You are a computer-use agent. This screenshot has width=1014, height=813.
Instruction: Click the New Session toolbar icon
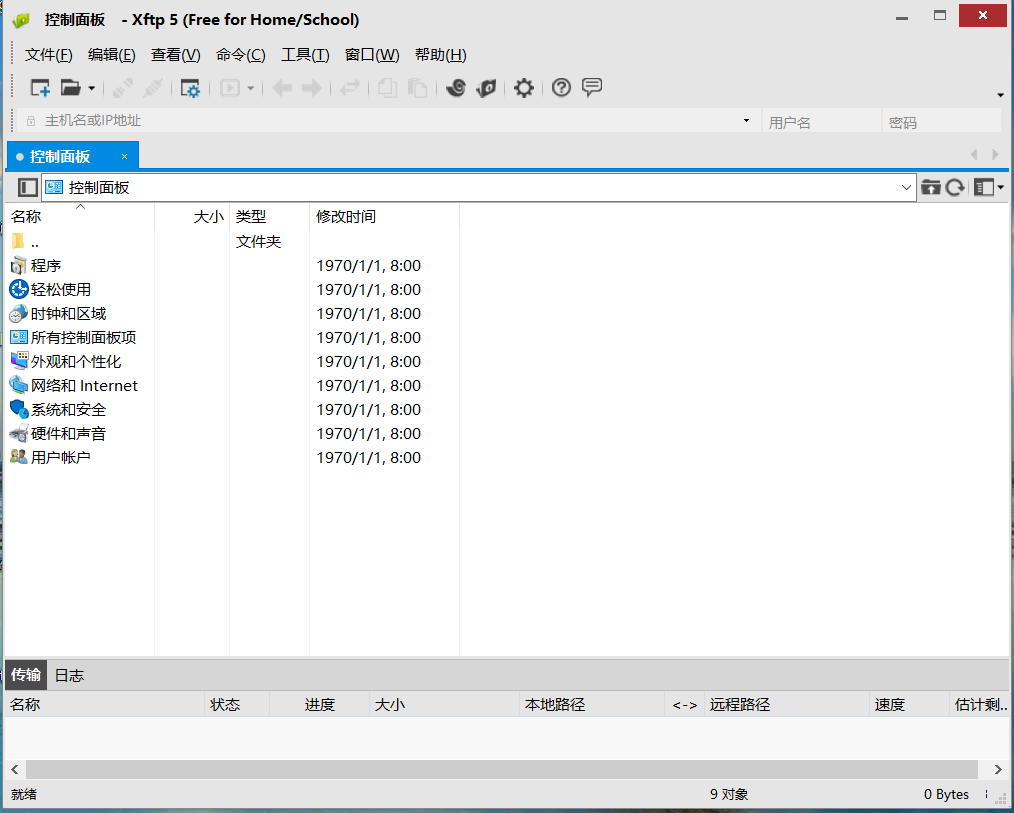pyautogui.click(x=40, y=87)
